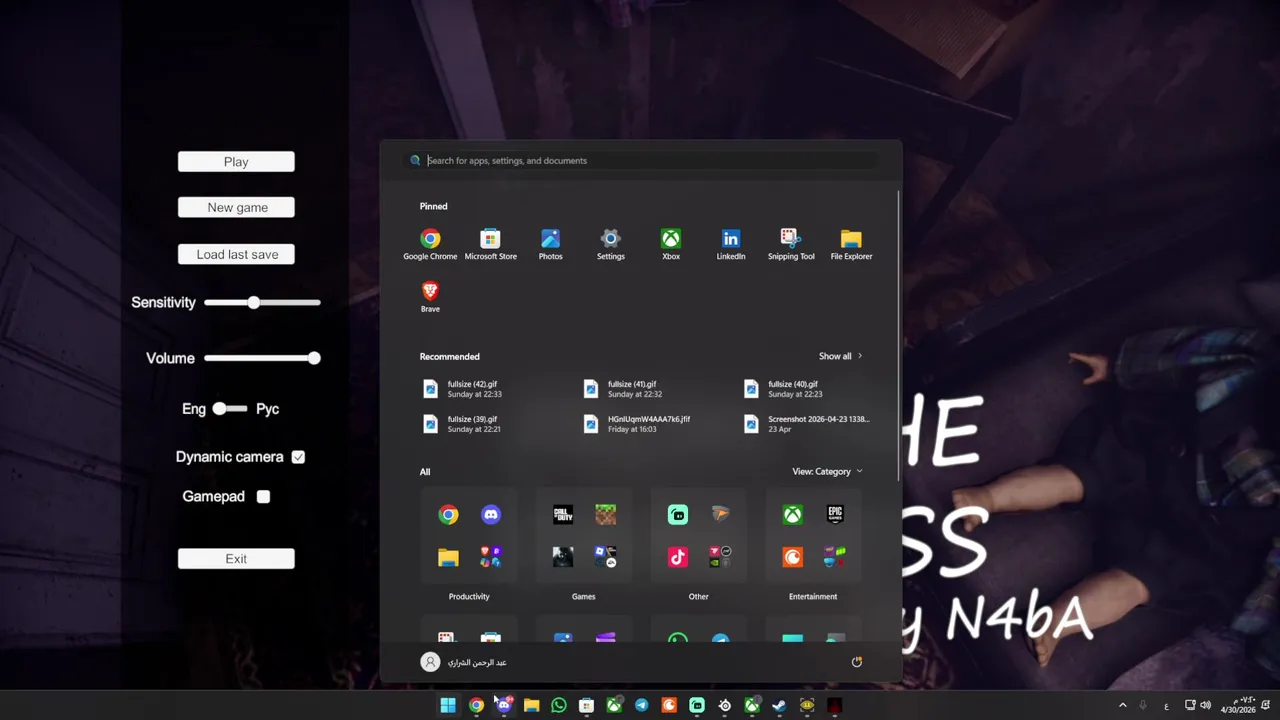Launch the pinned Brave browser
Image resolution: width=1280 pixels, height=720 pixels.
(430, 297)
